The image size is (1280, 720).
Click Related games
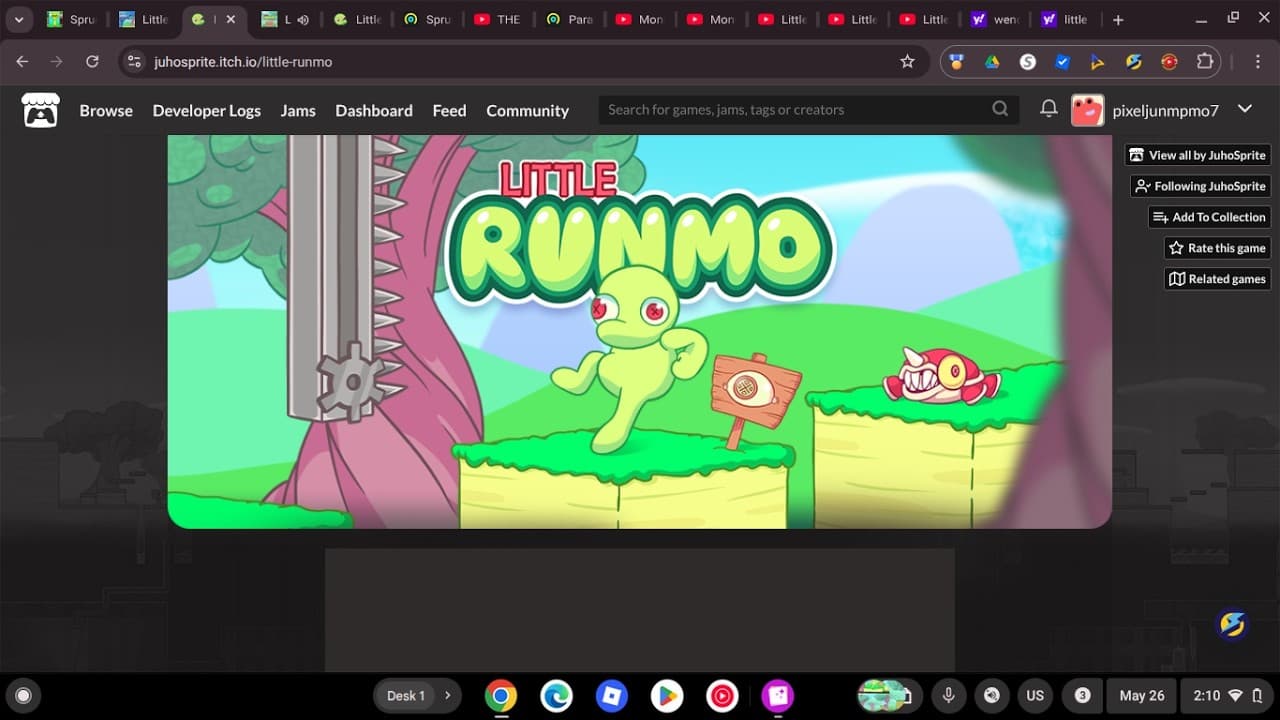coord(1217,279)
